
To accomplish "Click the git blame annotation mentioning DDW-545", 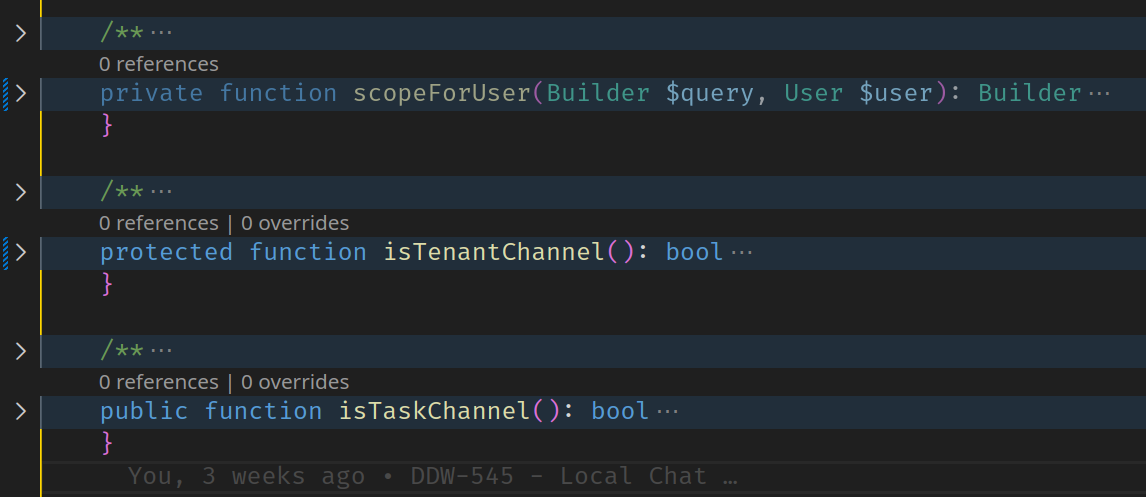I will (432, 477).
